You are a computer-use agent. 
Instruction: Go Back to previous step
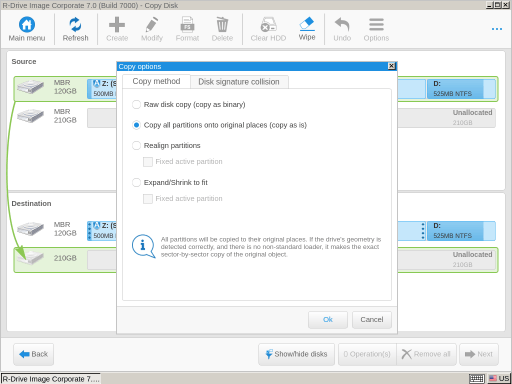click(x=33, y=354)
